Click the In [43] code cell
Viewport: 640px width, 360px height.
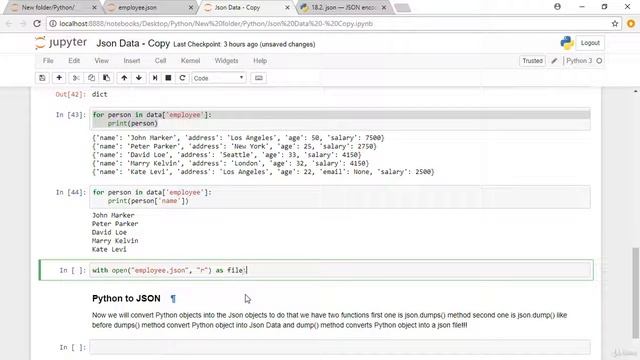pyautogui.click(x=340, y=119)
